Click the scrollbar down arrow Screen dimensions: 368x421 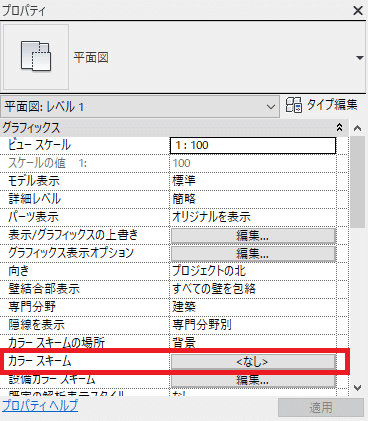pos(358,388)
